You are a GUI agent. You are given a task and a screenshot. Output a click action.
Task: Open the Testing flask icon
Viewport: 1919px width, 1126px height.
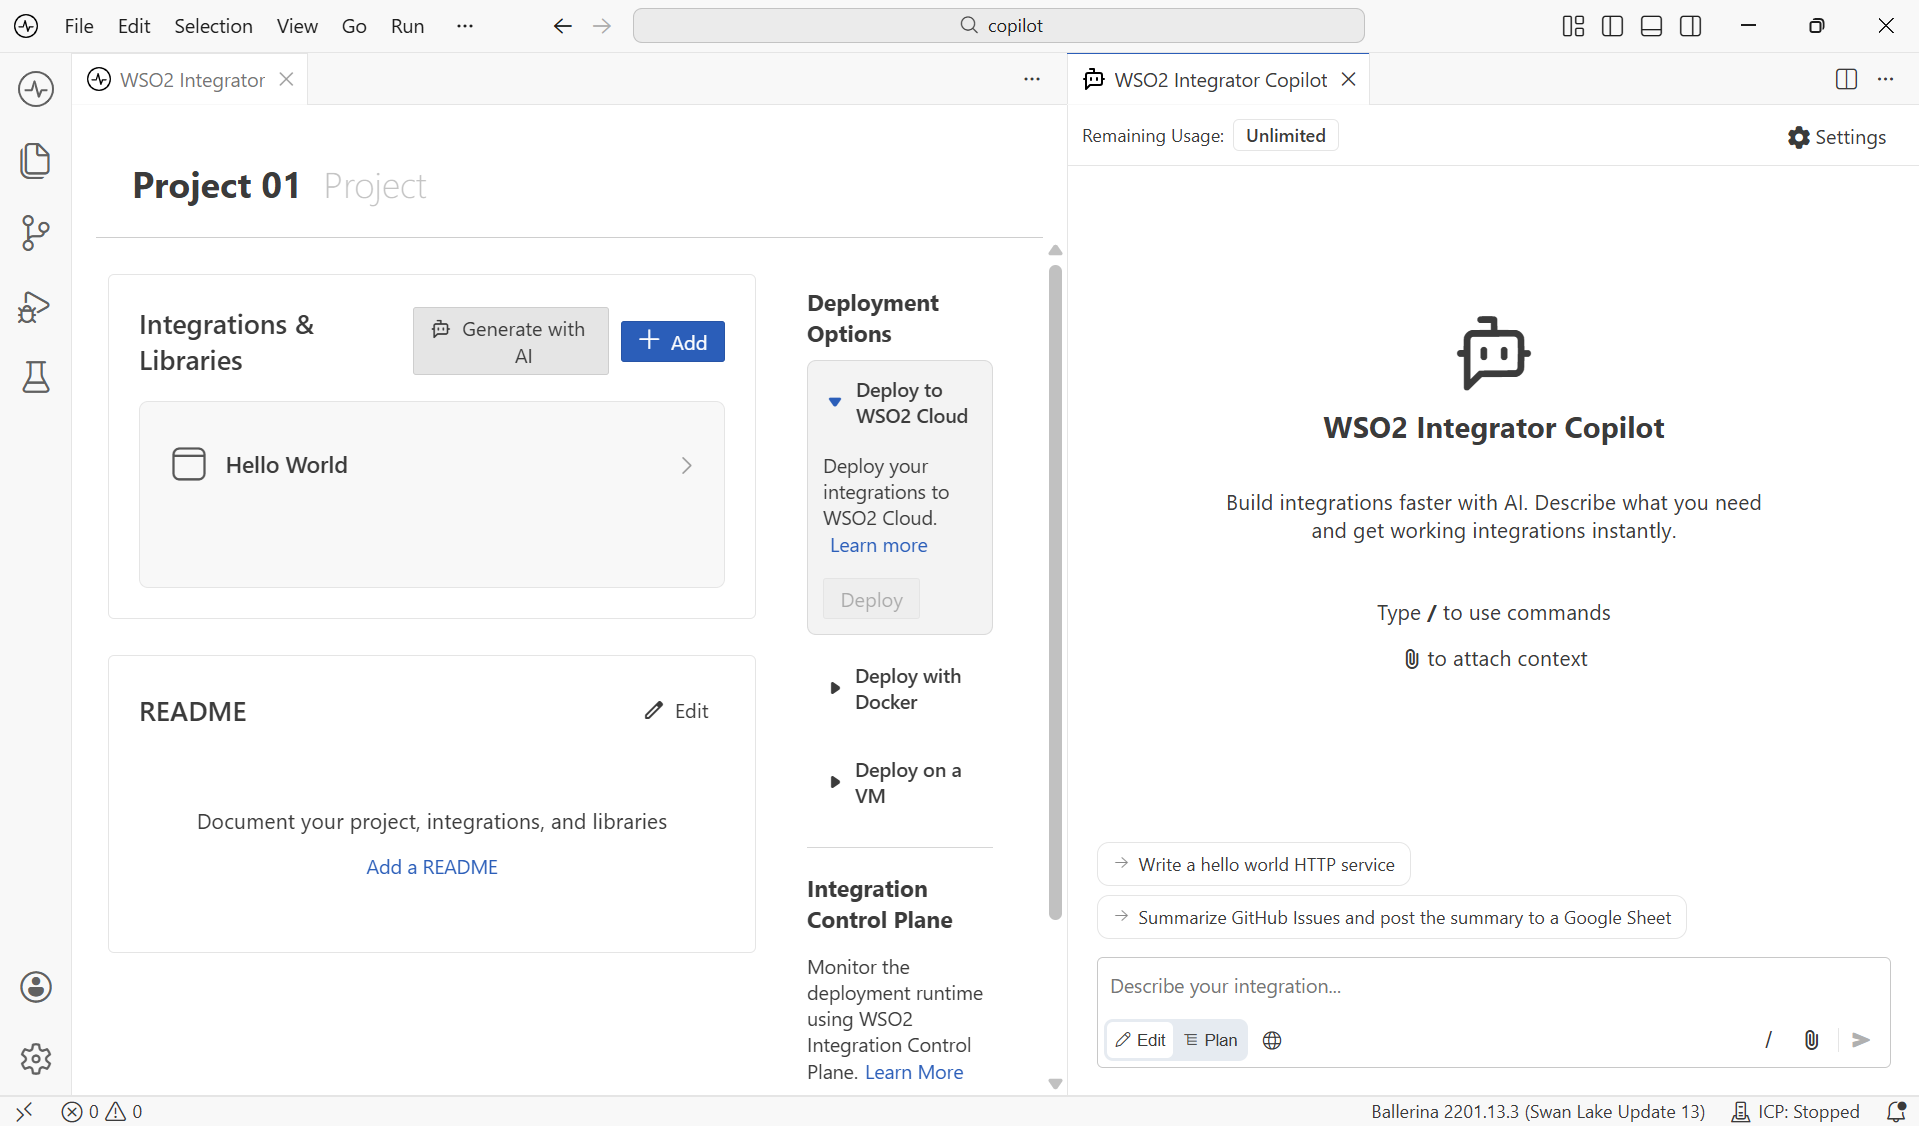(36, 377)
